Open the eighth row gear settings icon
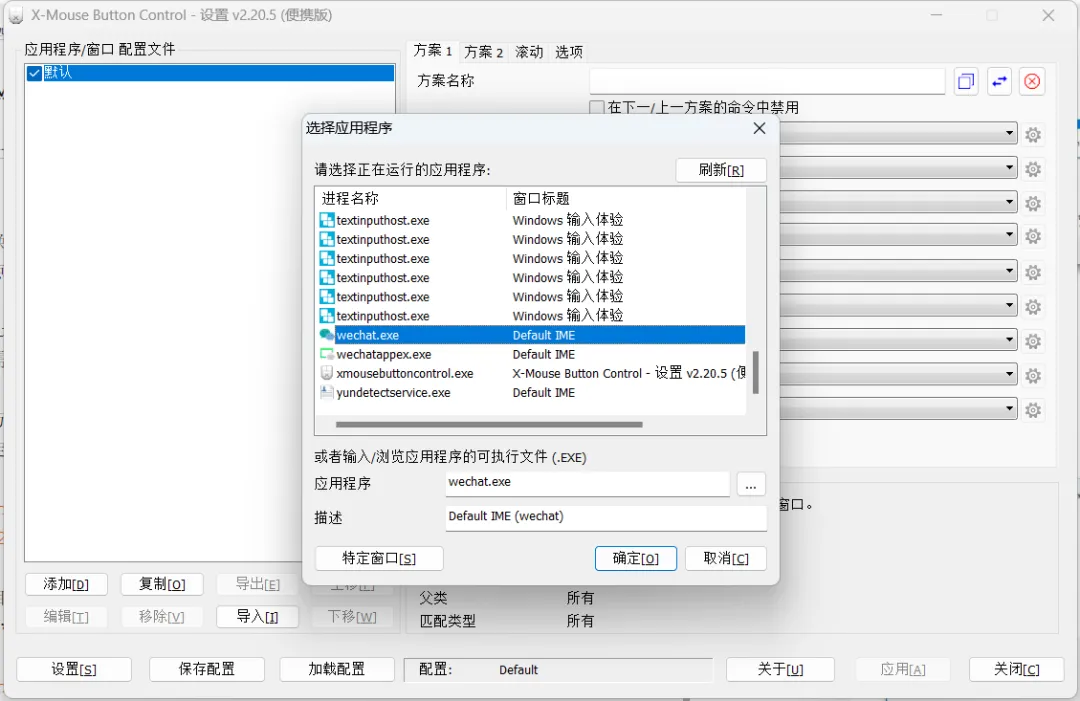1080x701 pixels. 1032,375
